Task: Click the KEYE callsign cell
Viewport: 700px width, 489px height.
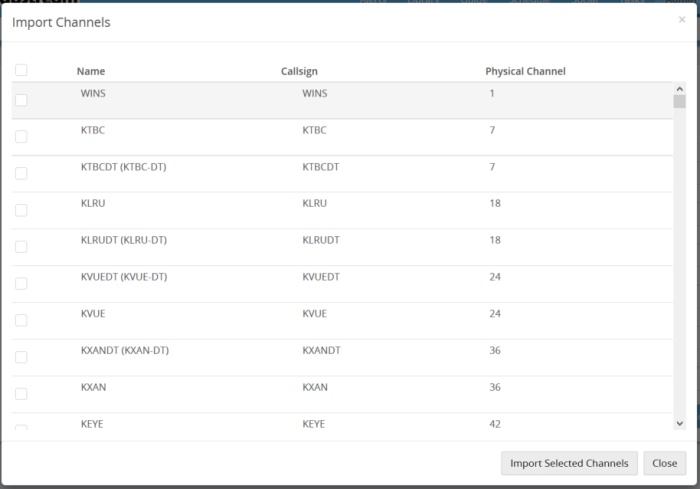Action: click(x=313, y=424)
